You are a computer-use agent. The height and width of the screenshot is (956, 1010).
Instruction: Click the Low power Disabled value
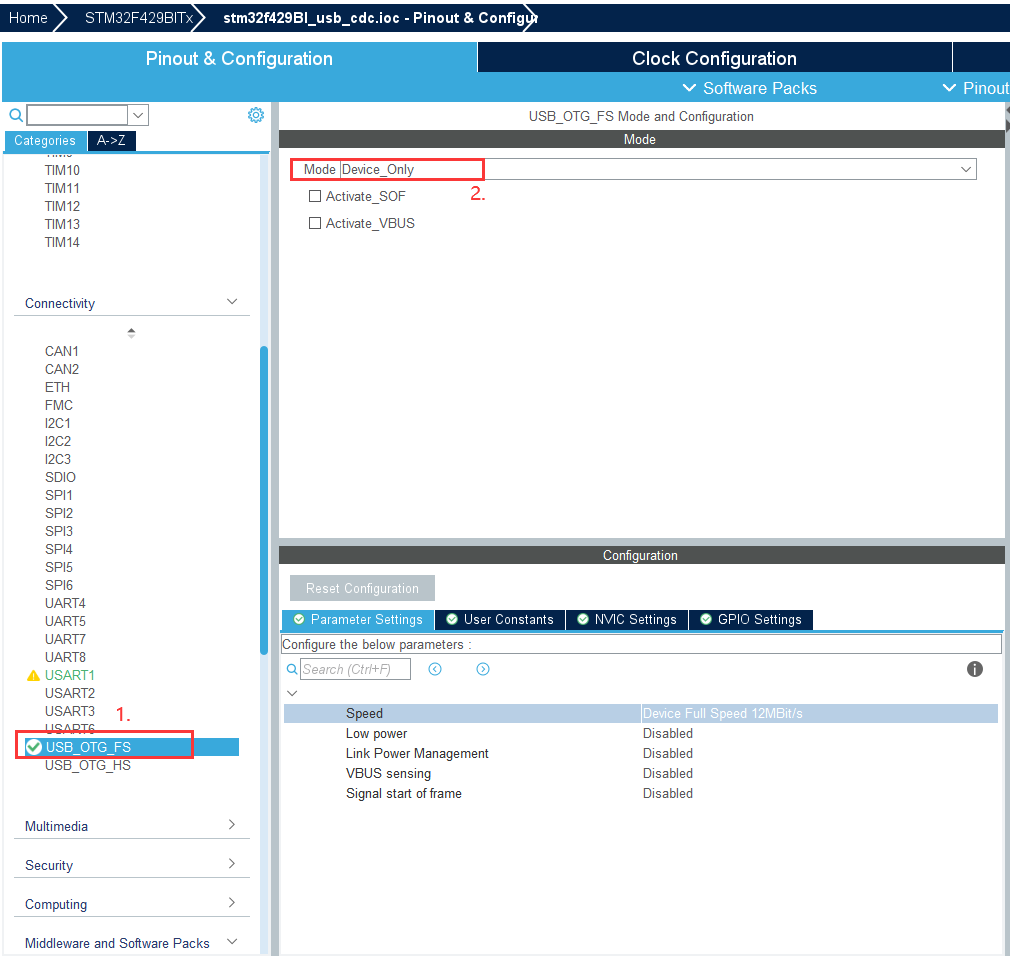[667, 733]
